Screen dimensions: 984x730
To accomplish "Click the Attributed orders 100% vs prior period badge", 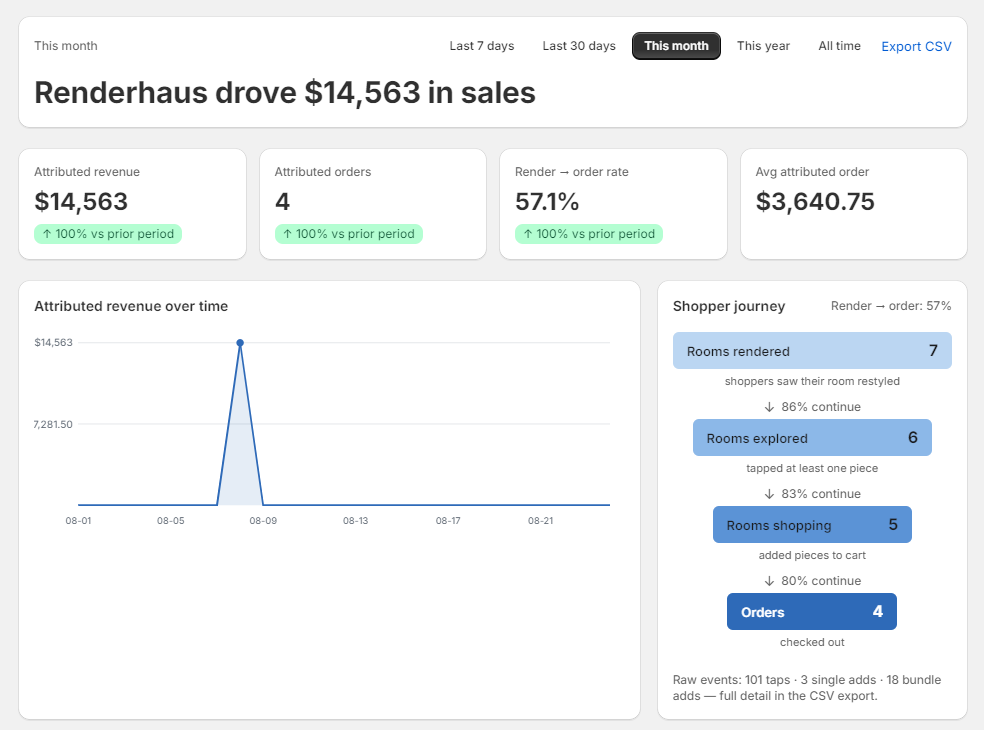I will [x=348, y=234].
